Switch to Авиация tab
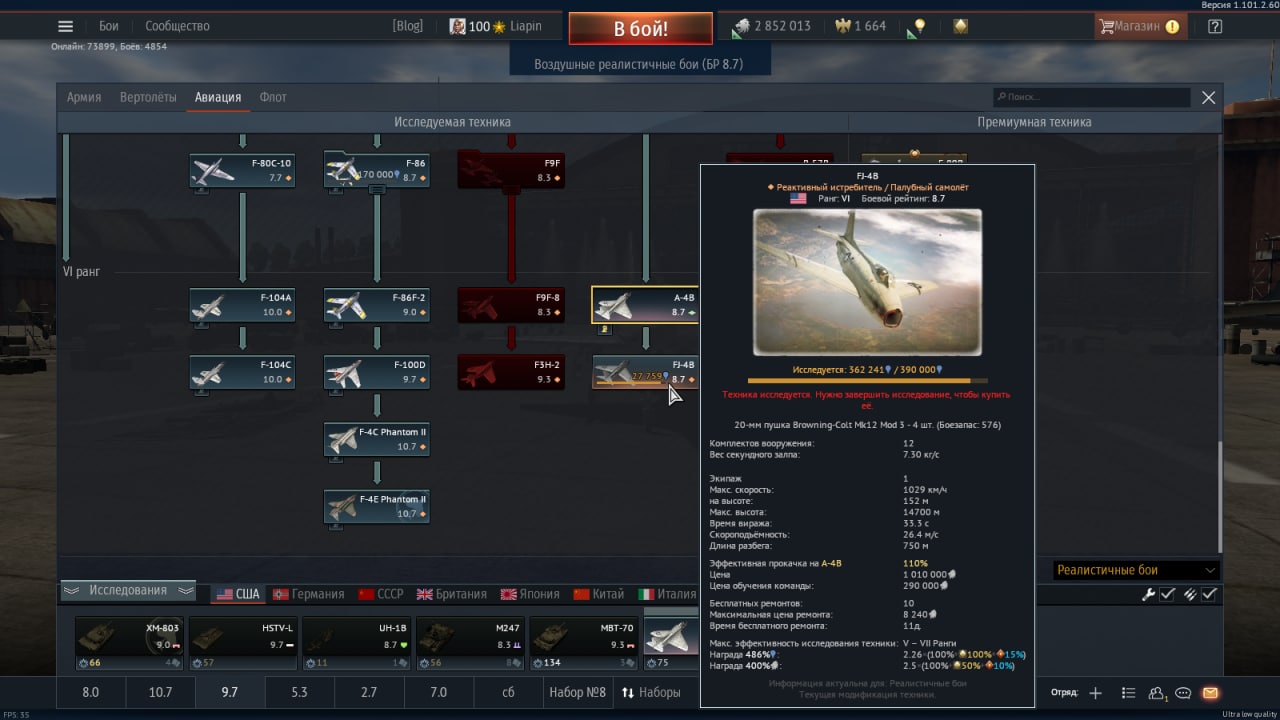Viewport: 1280px width, 720px height. click(218, 97)
